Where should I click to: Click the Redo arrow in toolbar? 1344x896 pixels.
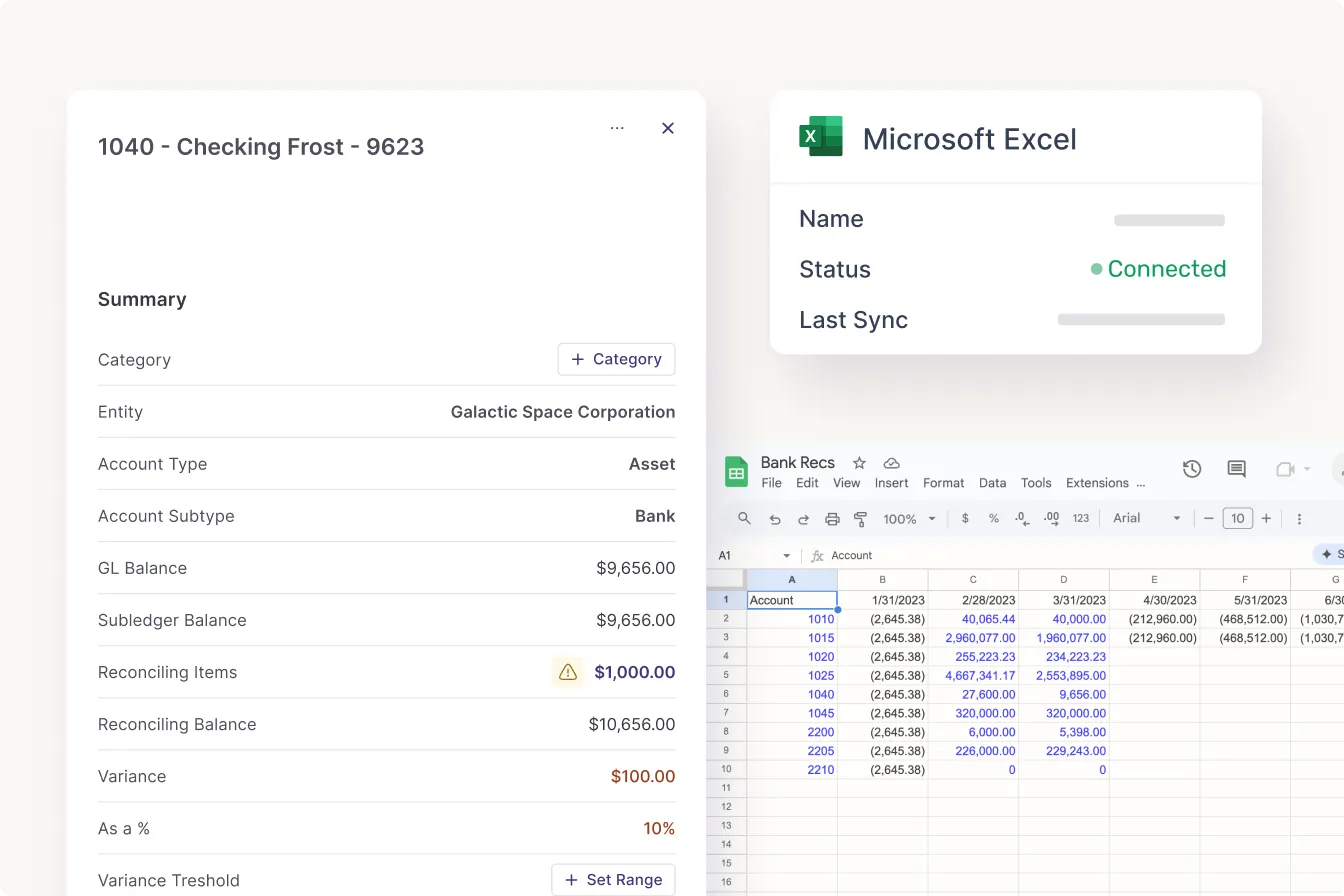(x=803, y=519)
